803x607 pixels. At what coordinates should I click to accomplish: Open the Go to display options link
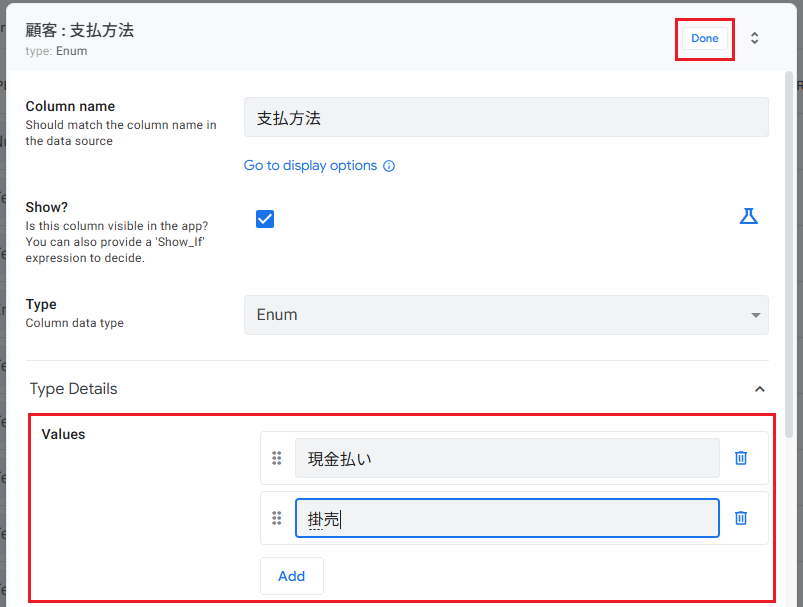tap(310, 166)
